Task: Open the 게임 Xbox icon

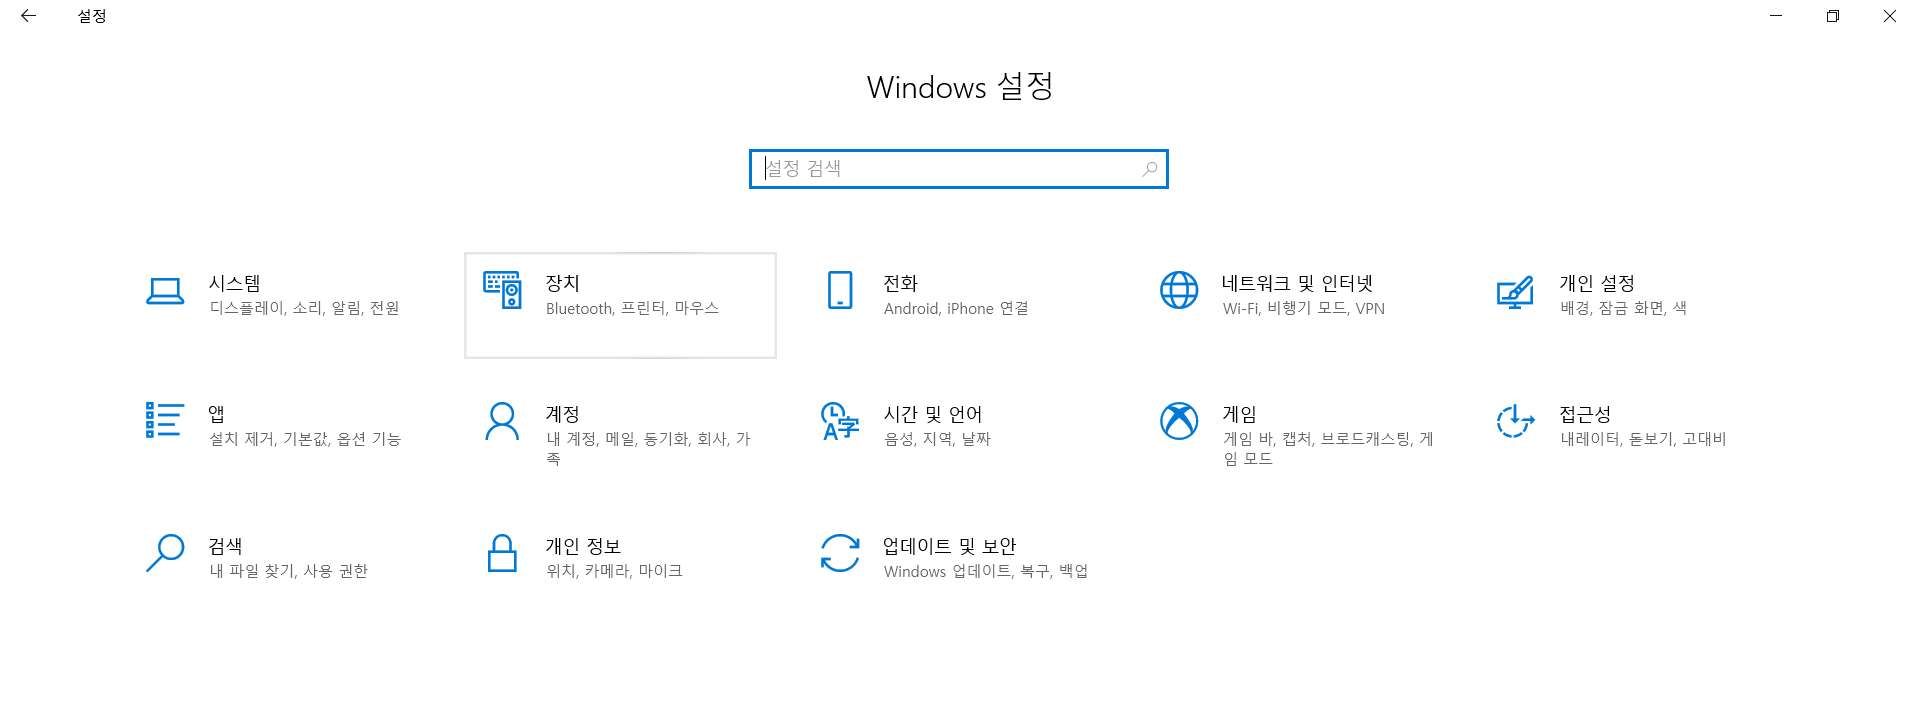Action: [x=1179, y=421]
